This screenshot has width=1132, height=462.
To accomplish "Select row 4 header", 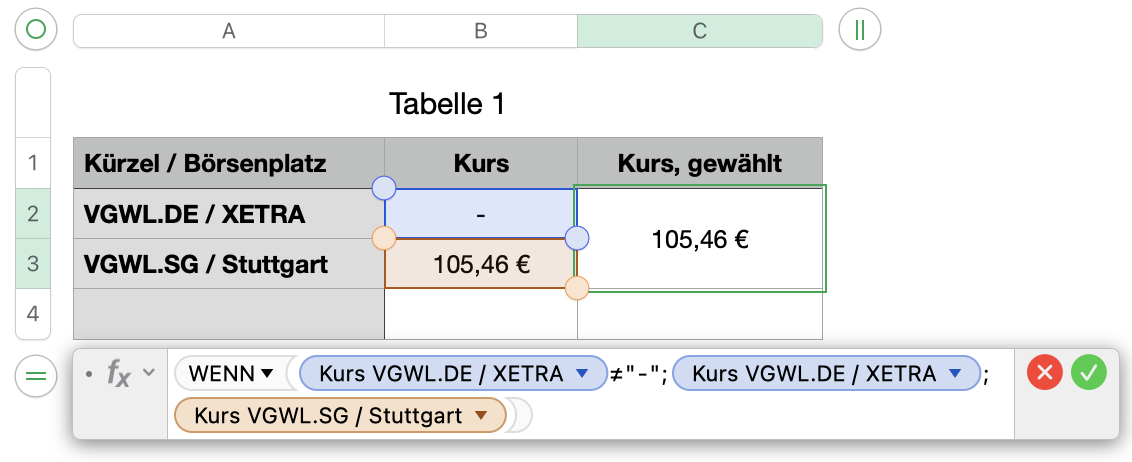I will (33, 314).
